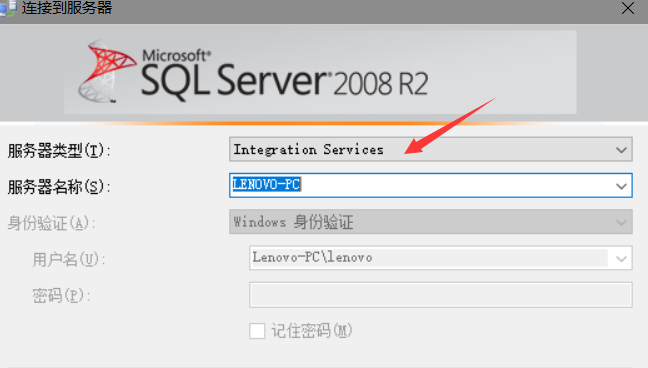
Task: Close the 连接到服务器 dialog
Action: (627, 8)
